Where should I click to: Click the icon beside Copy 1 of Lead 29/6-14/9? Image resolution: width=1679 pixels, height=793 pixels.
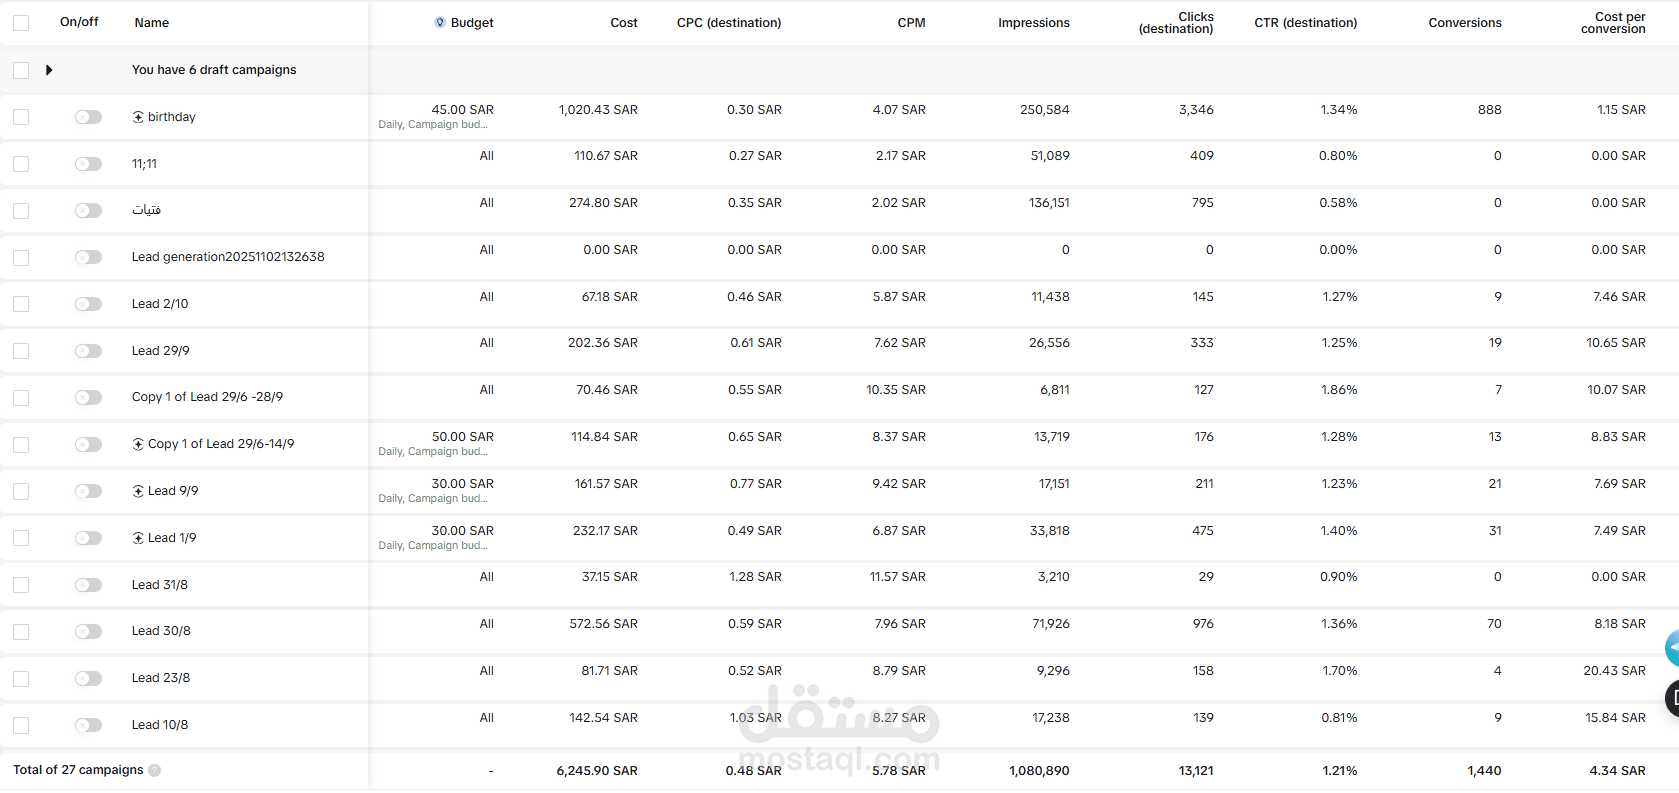[138, 444]
